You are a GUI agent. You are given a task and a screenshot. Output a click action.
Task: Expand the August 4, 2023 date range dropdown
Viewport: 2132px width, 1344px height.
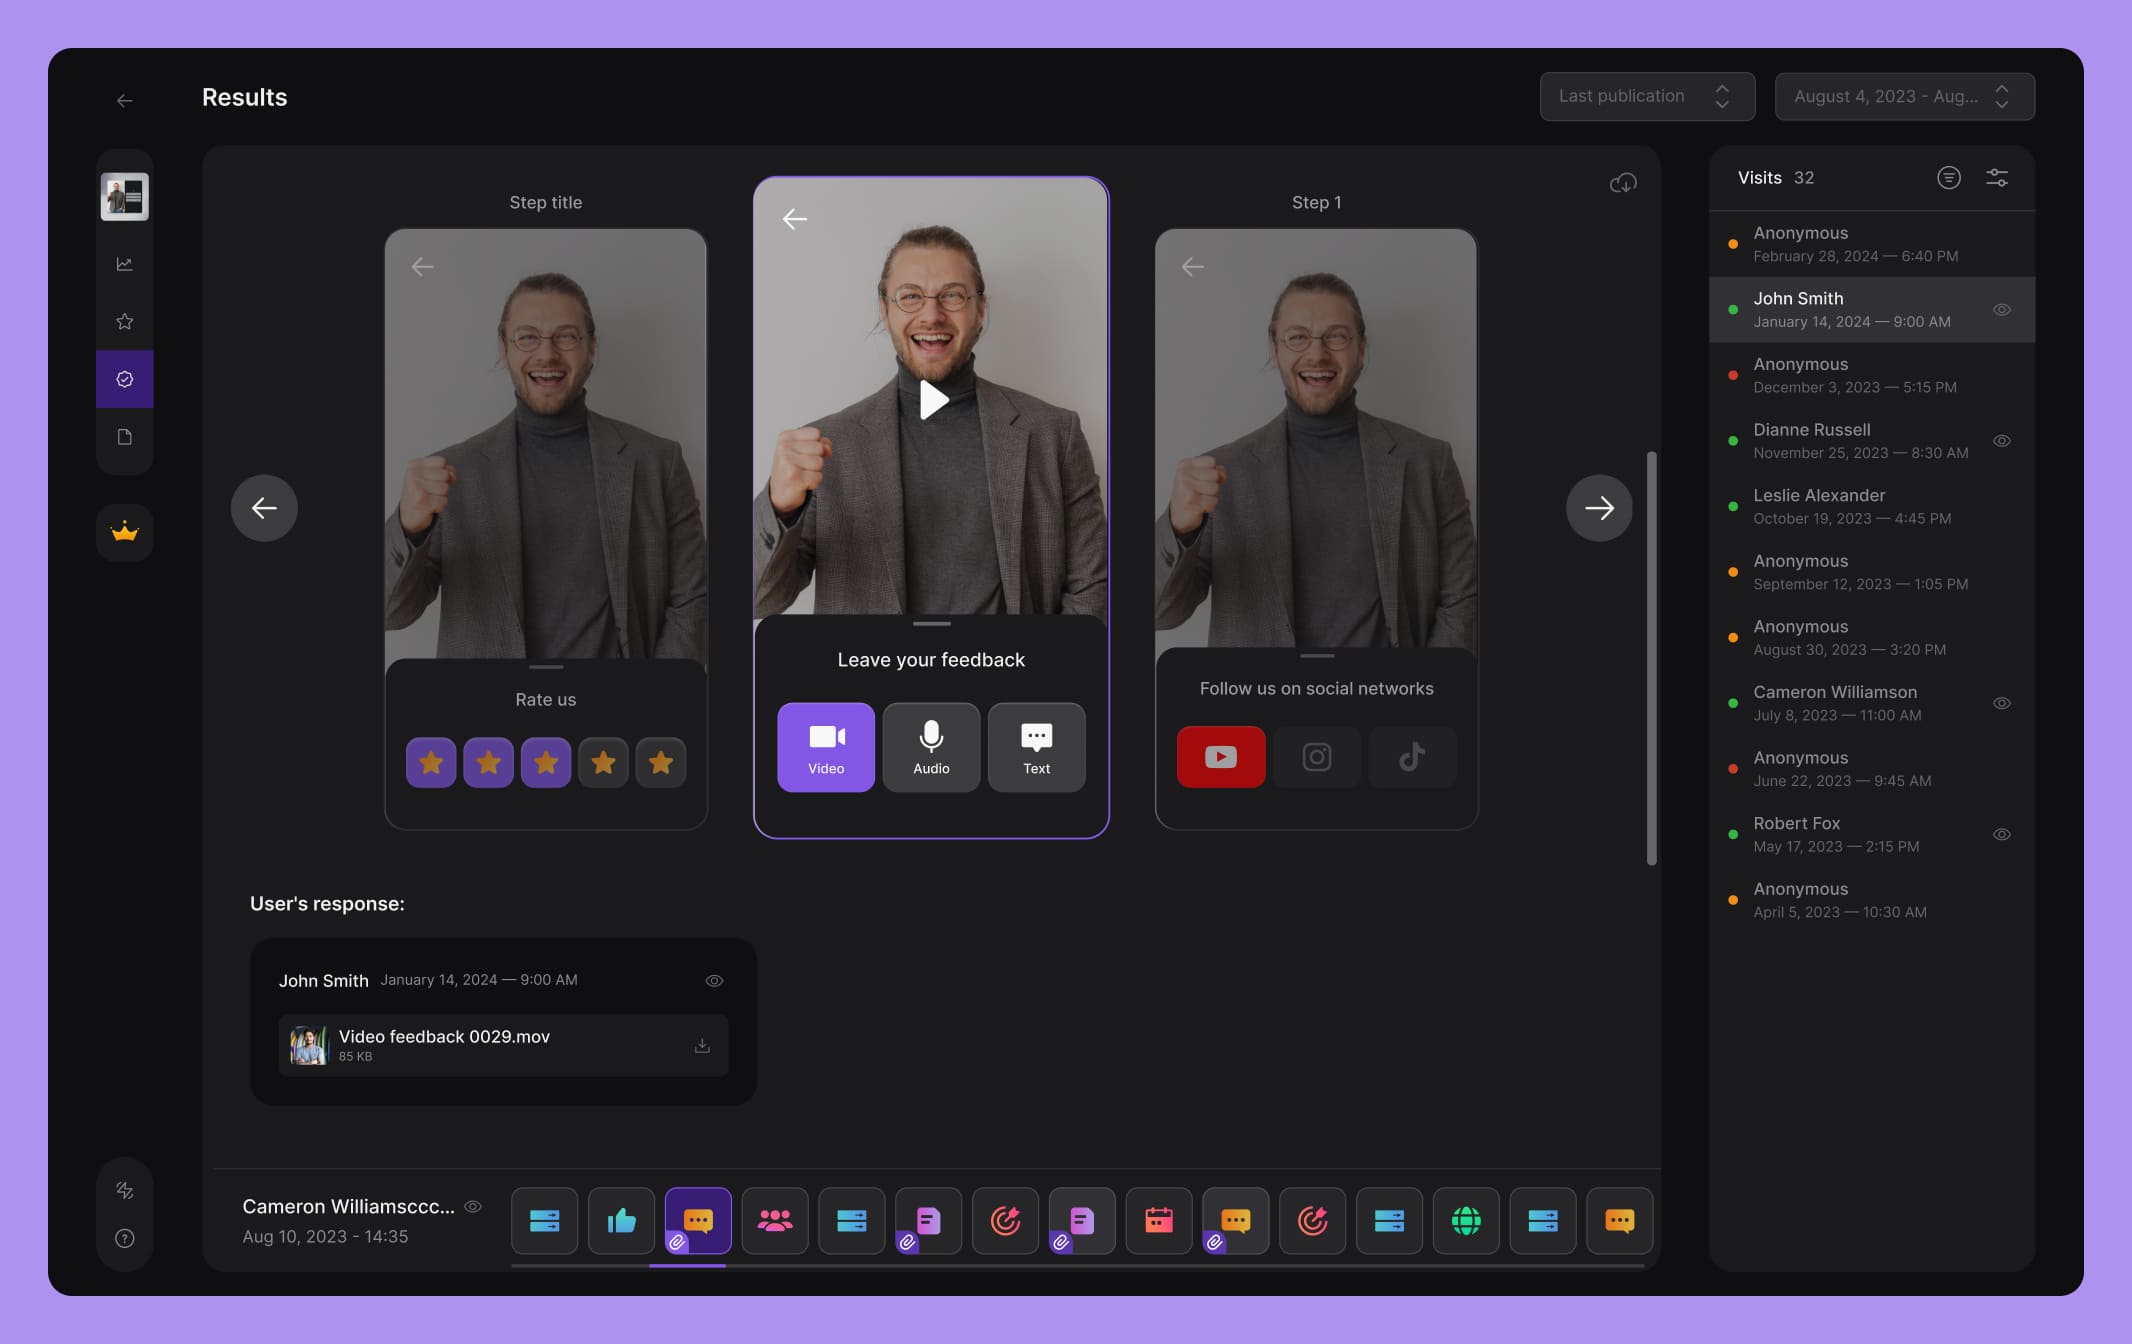pyautogui.click(x=1903, y=97)
